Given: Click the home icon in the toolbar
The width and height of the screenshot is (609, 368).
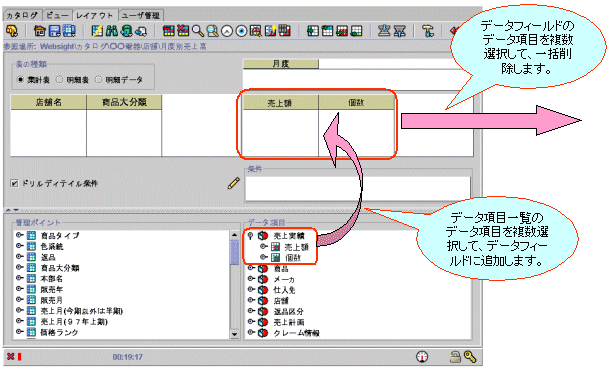Looking at the screenshot, I should pyautogui.click(x=40, y=31).
